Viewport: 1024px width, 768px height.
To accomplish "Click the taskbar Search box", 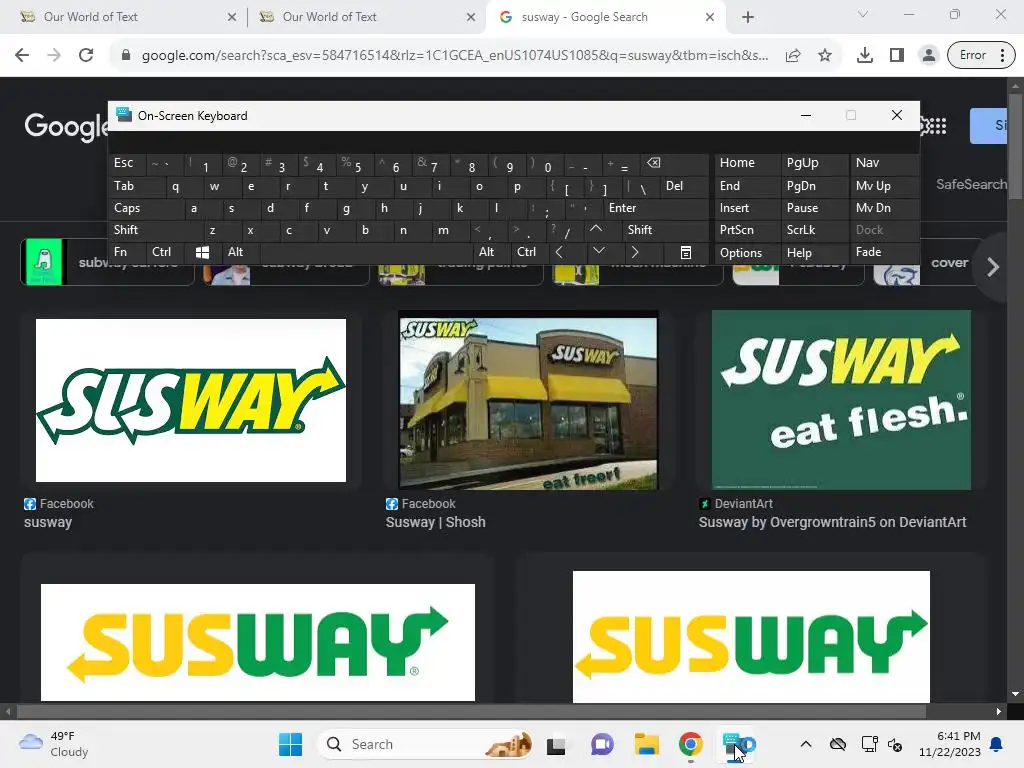I will tap(426, 744).
